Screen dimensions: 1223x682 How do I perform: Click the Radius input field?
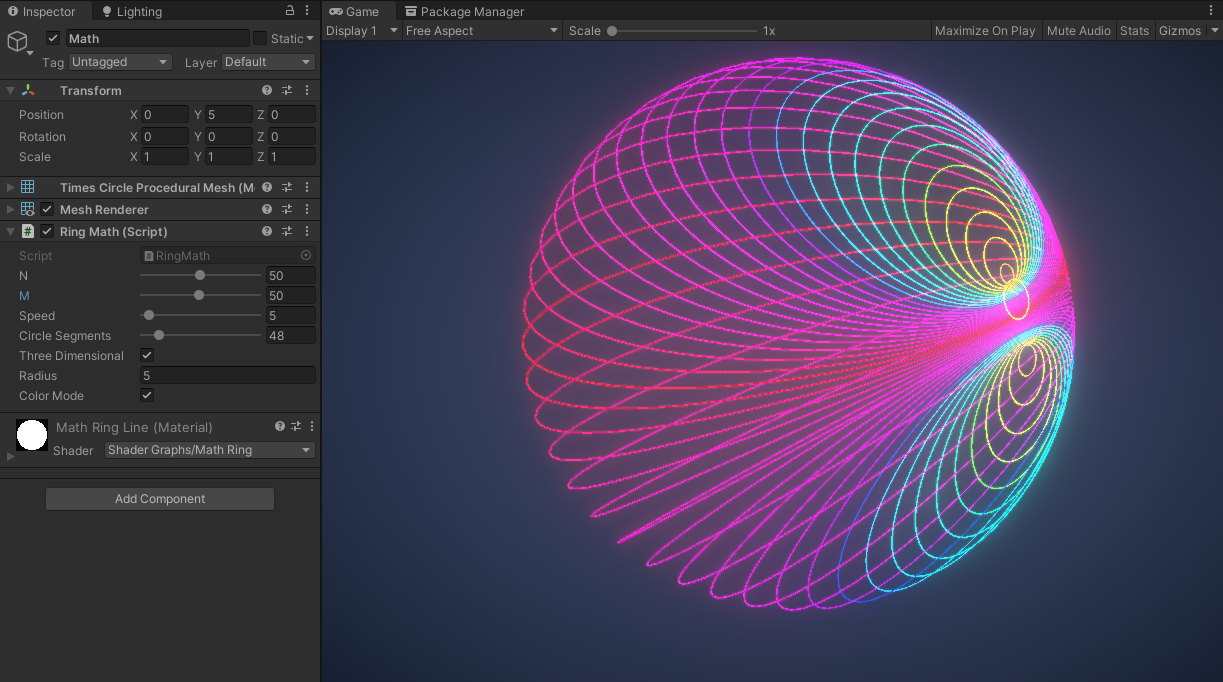point(227,376)
